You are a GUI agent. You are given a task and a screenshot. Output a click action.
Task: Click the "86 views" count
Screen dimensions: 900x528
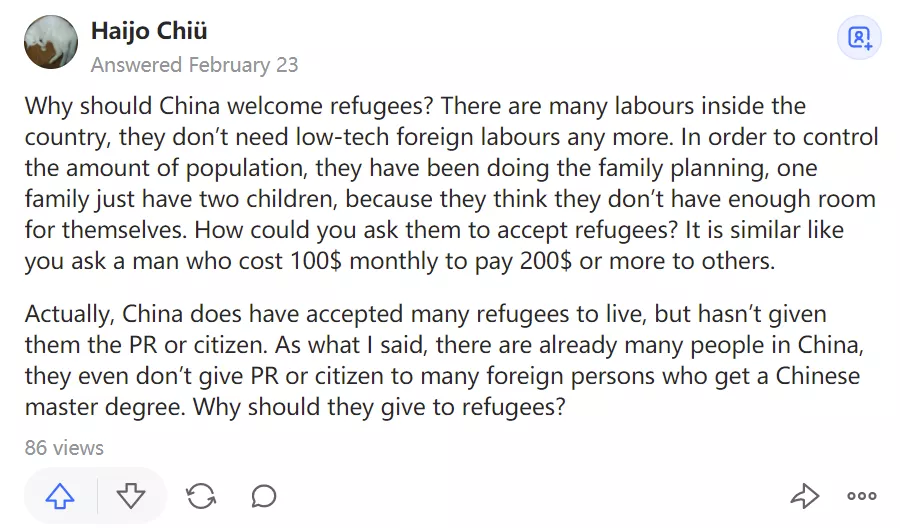[x=64, y=447]
